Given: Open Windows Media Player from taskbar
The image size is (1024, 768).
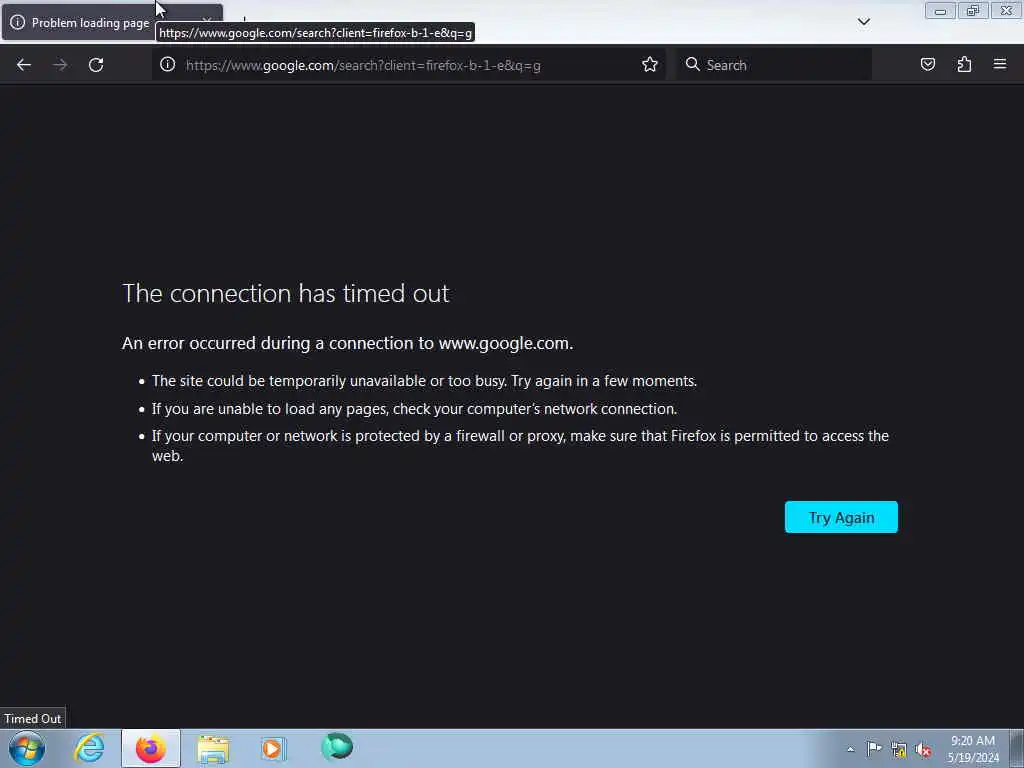Looking at the screenshot, I should [273, 748].
